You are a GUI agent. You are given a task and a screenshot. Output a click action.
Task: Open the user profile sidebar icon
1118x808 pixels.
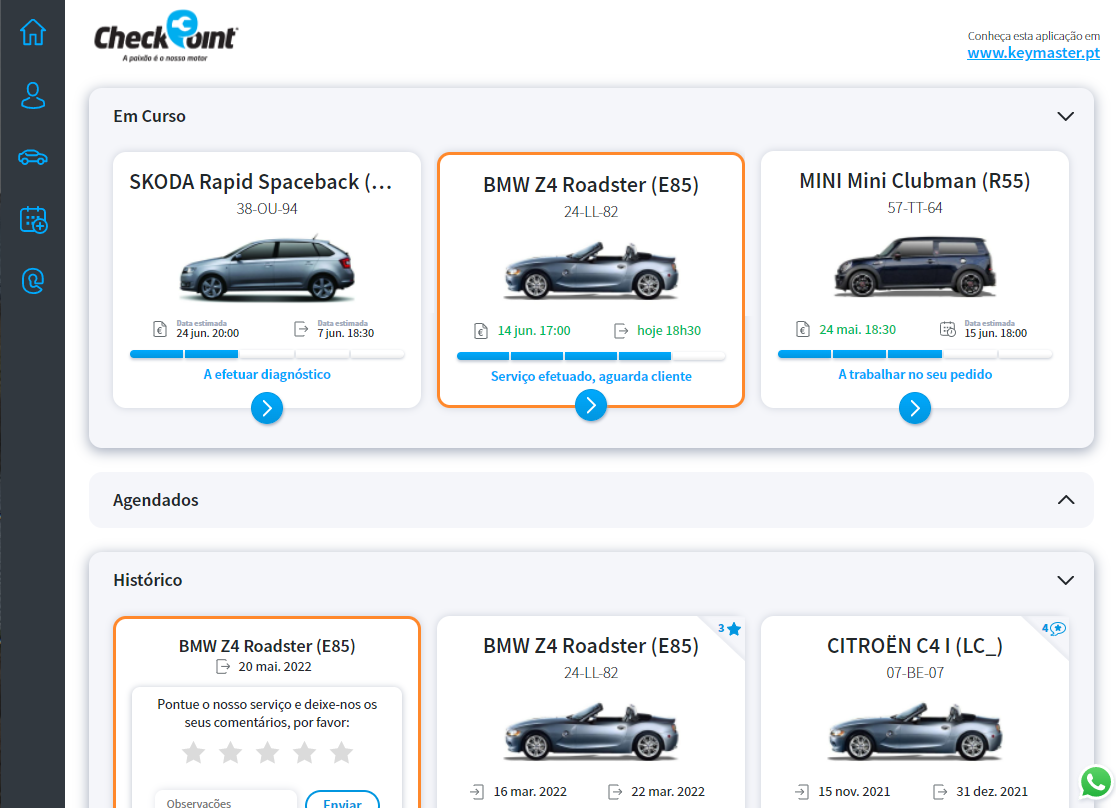33,96
